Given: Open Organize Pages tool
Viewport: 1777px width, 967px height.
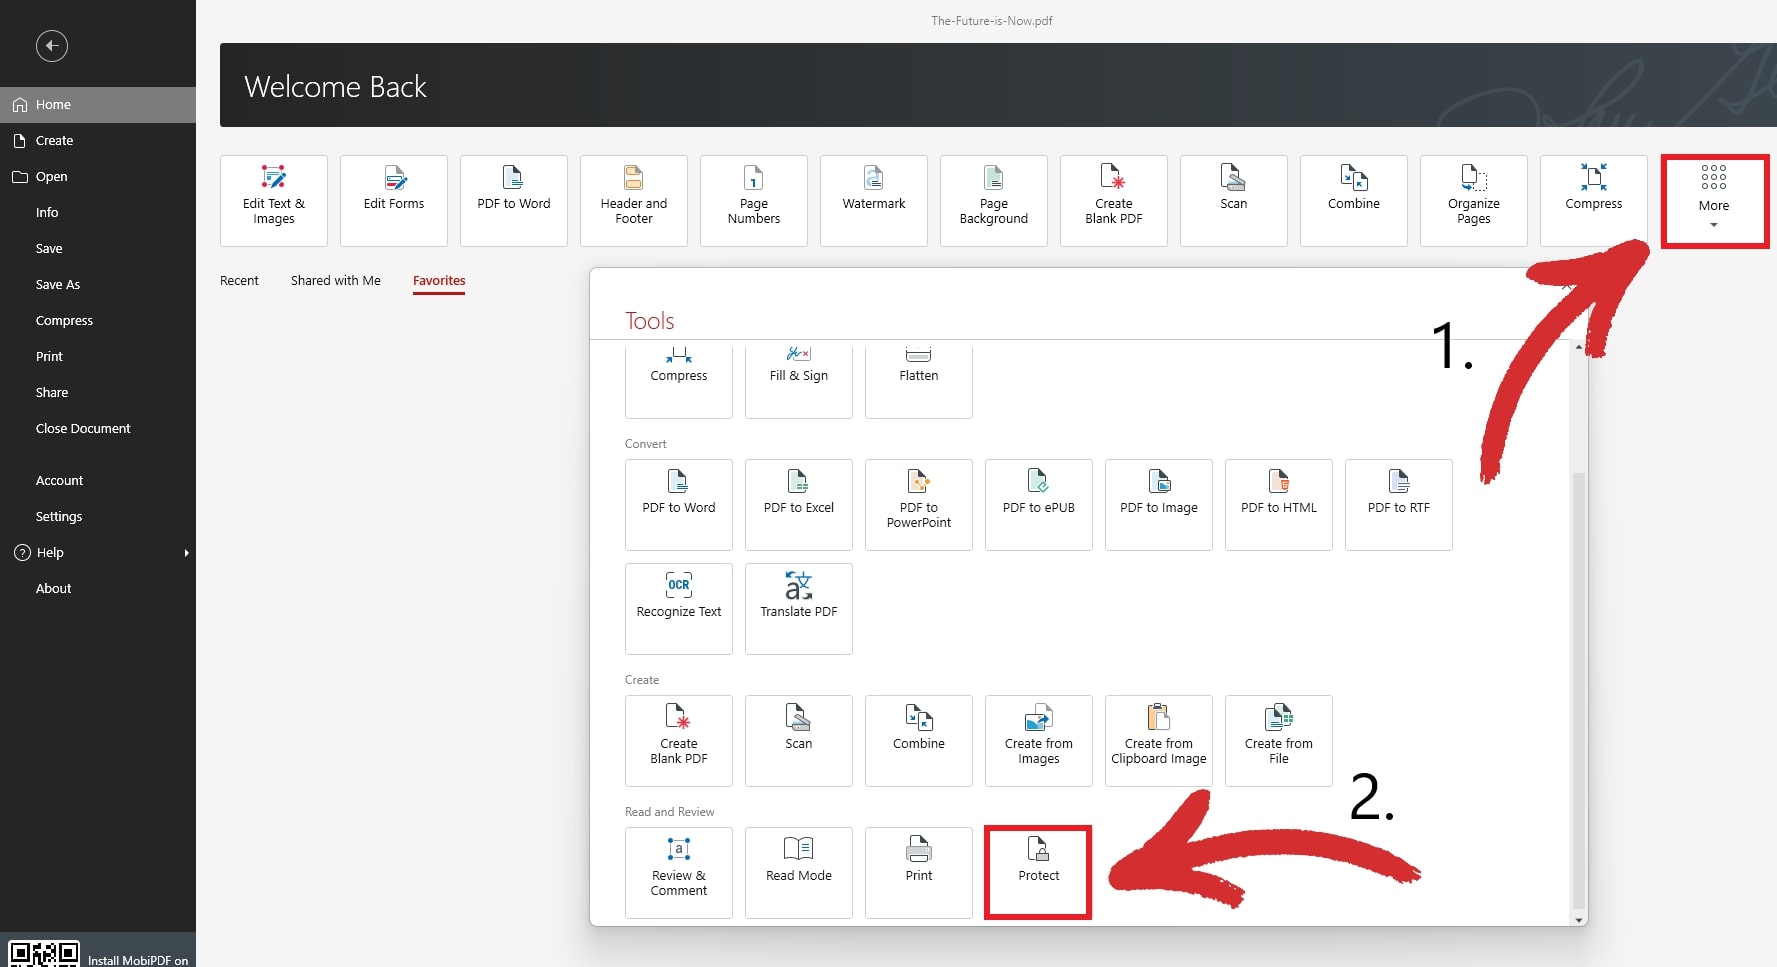Looking at the screenshot, I should 1474,200.
